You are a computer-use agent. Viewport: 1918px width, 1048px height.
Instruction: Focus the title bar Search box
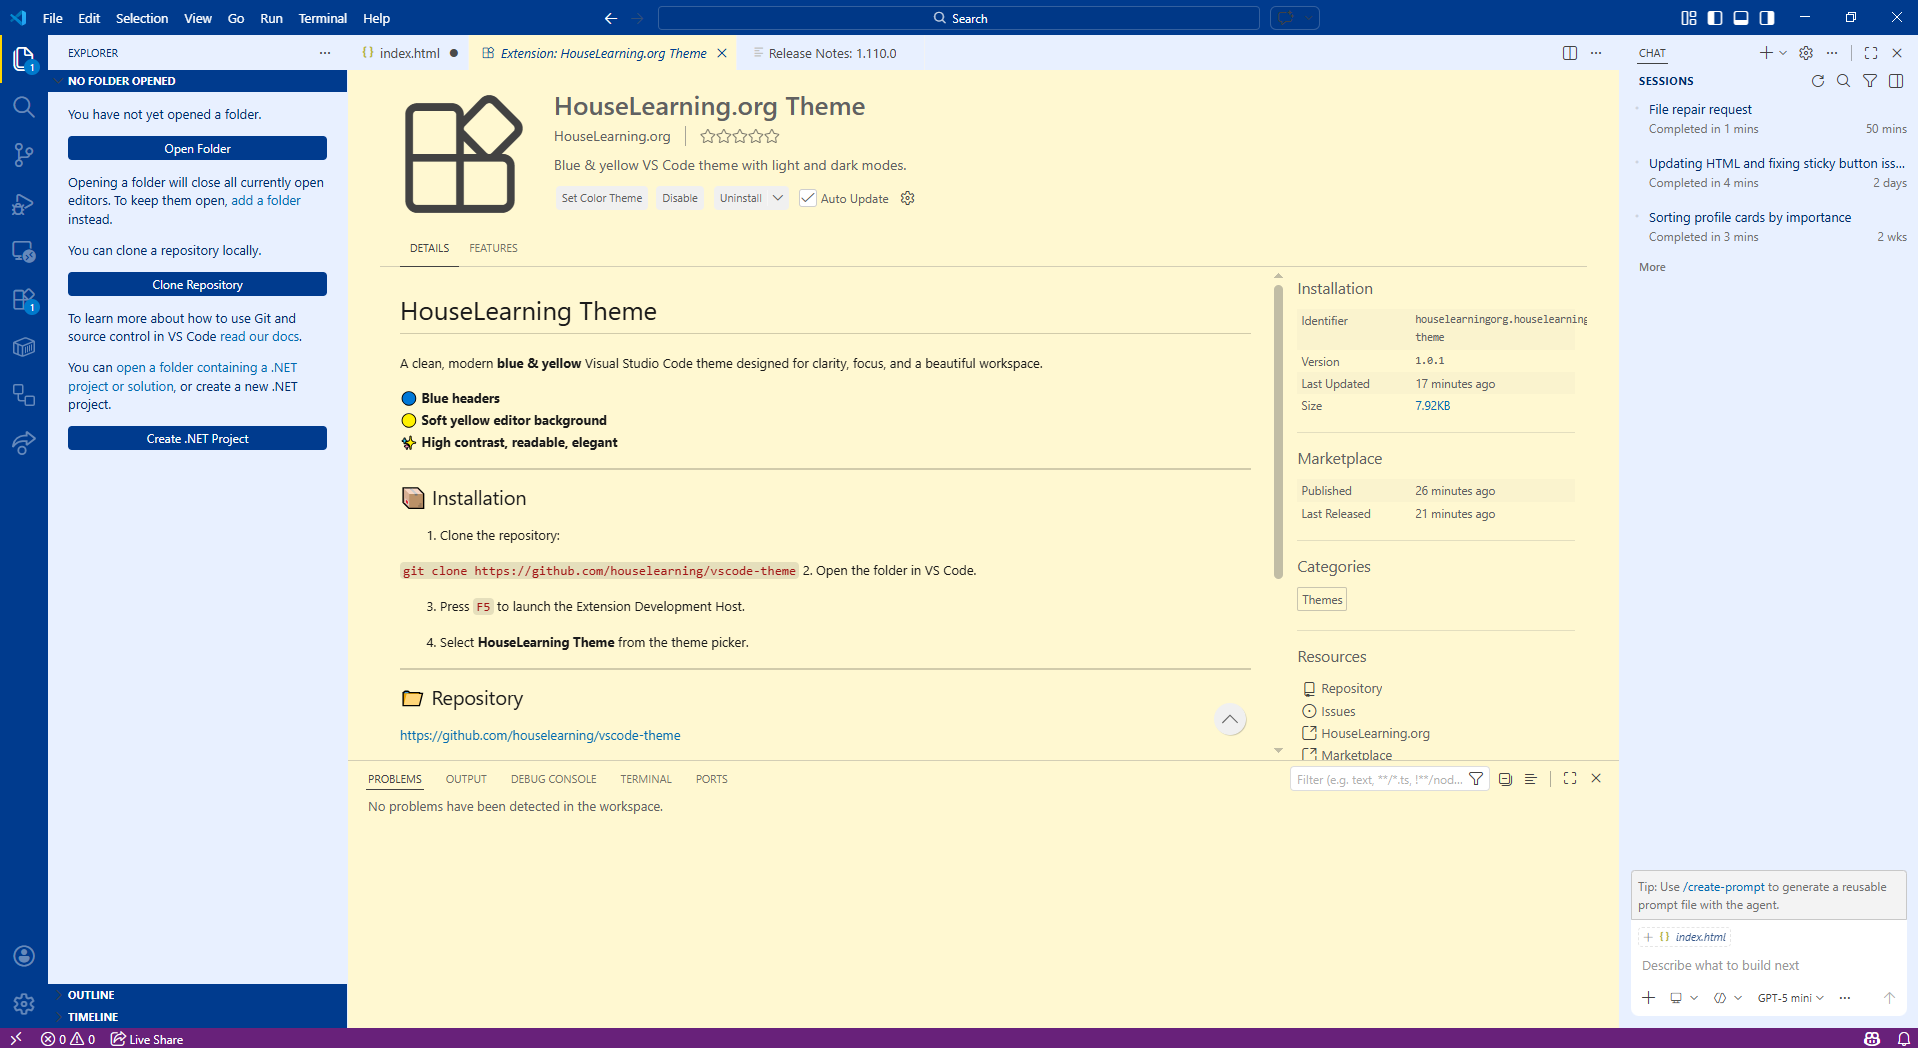click(x=959, y=18)
